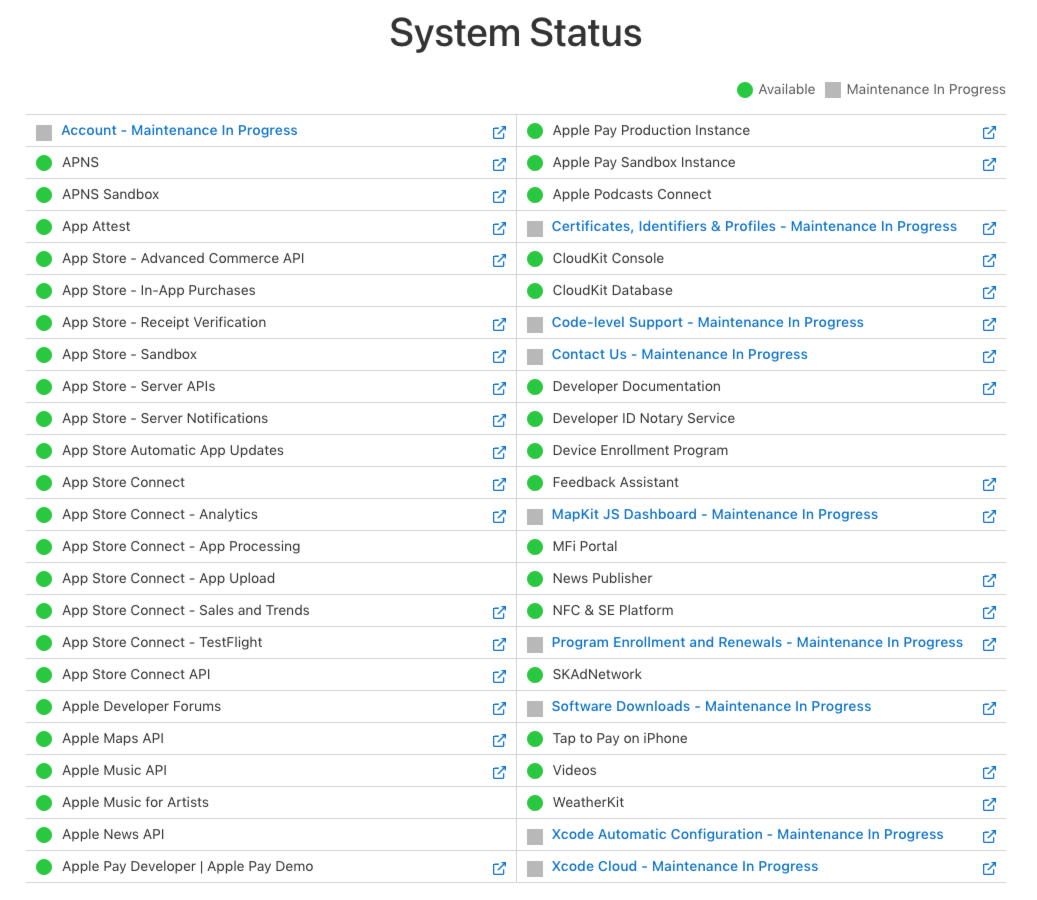This screenshot has height=900, width=1037.
Task: Select Apple Podcasts Connect text
Action: [x=632, y=194]
